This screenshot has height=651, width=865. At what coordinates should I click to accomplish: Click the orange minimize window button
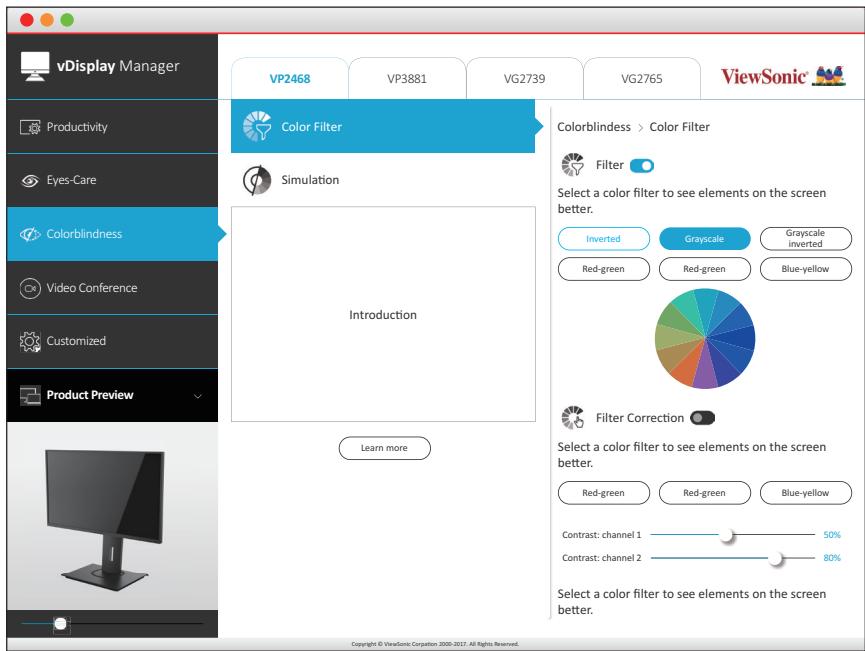(47, 20)
